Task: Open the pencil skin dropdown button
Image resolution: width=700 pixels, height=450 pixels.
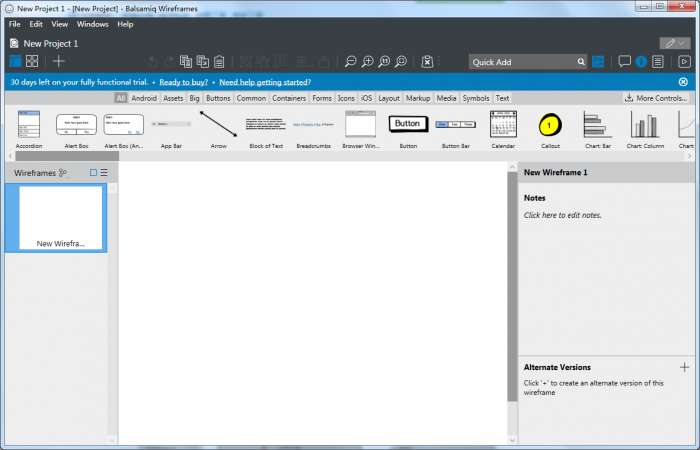Action: point(675,43)
